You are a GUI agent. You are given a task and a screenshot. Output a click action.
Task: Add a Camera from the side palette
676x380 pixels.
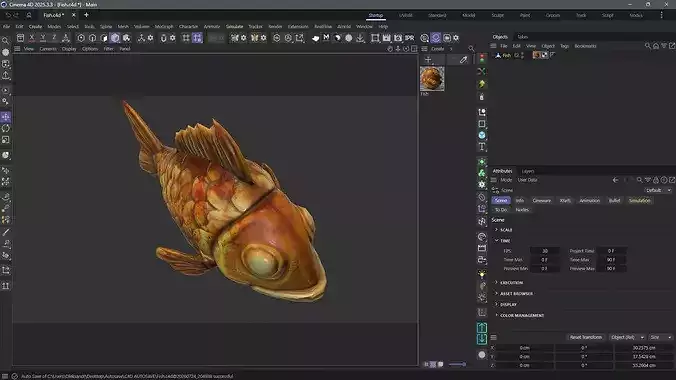(x=482, y=260)
